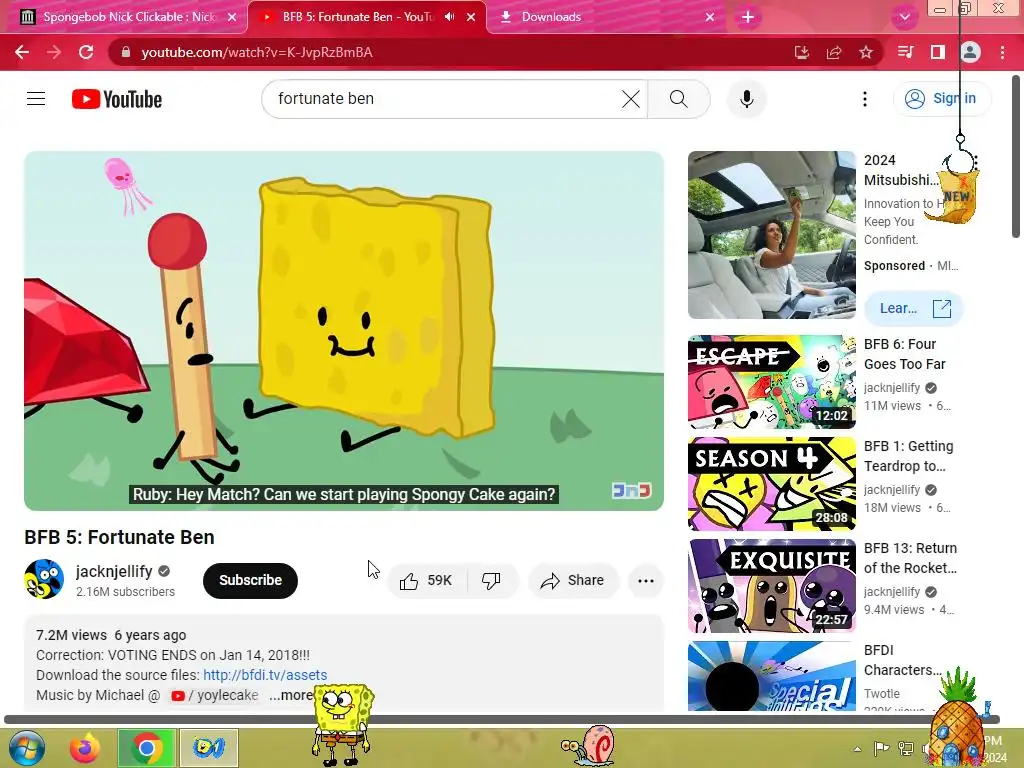The height and width of the screenshot is (768, 1024).
Task: Dislike the video
Action: click(x=492, y=581)
